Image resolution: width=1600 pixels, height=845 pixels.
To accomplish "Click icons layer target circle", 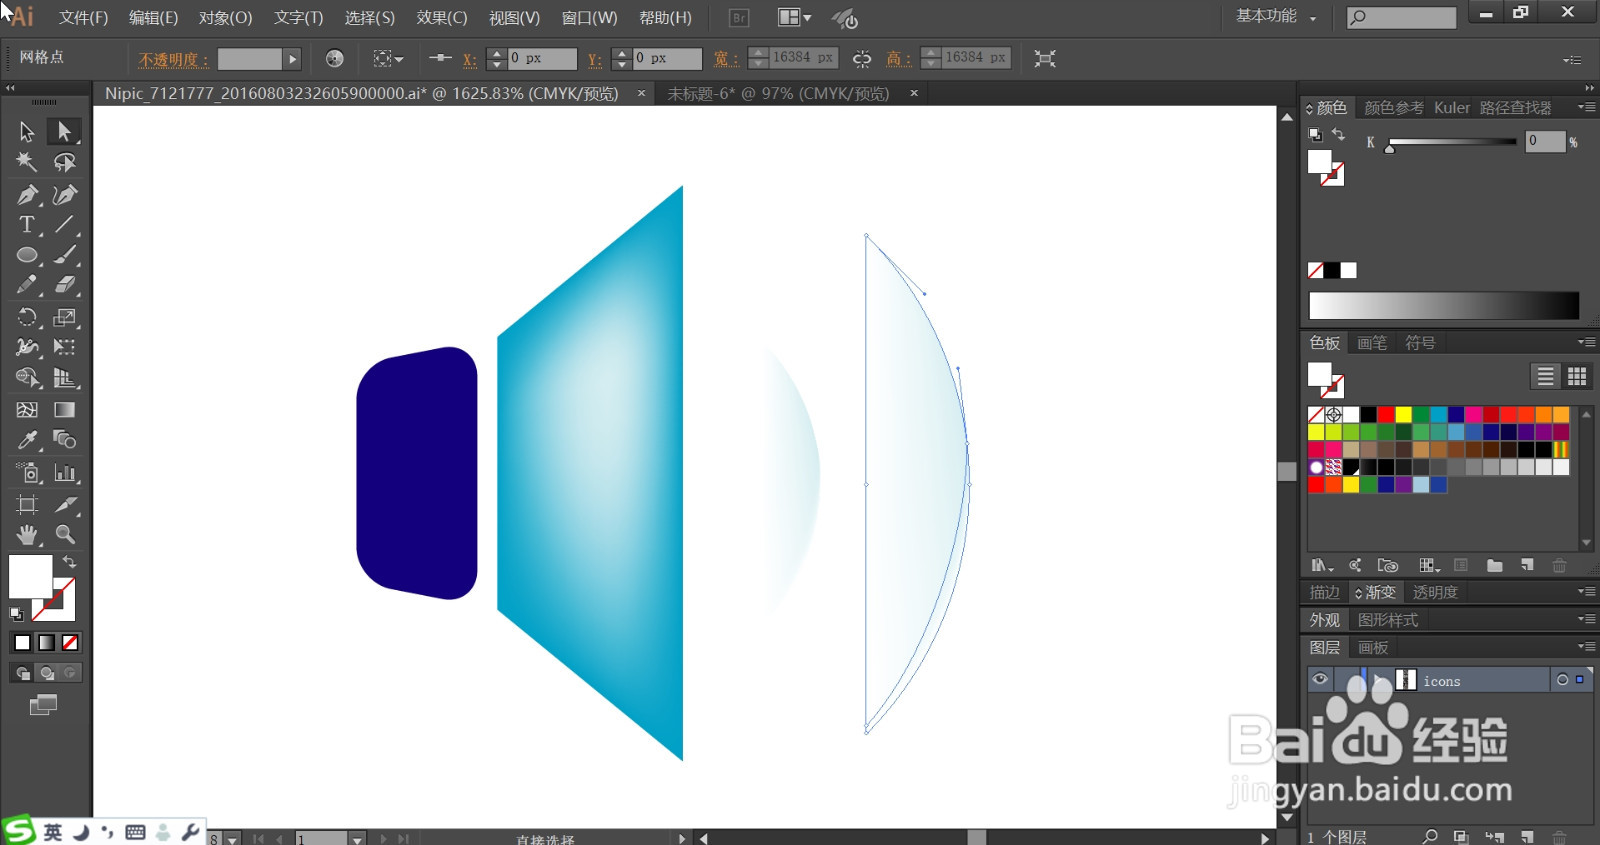I will (1562, 680).
